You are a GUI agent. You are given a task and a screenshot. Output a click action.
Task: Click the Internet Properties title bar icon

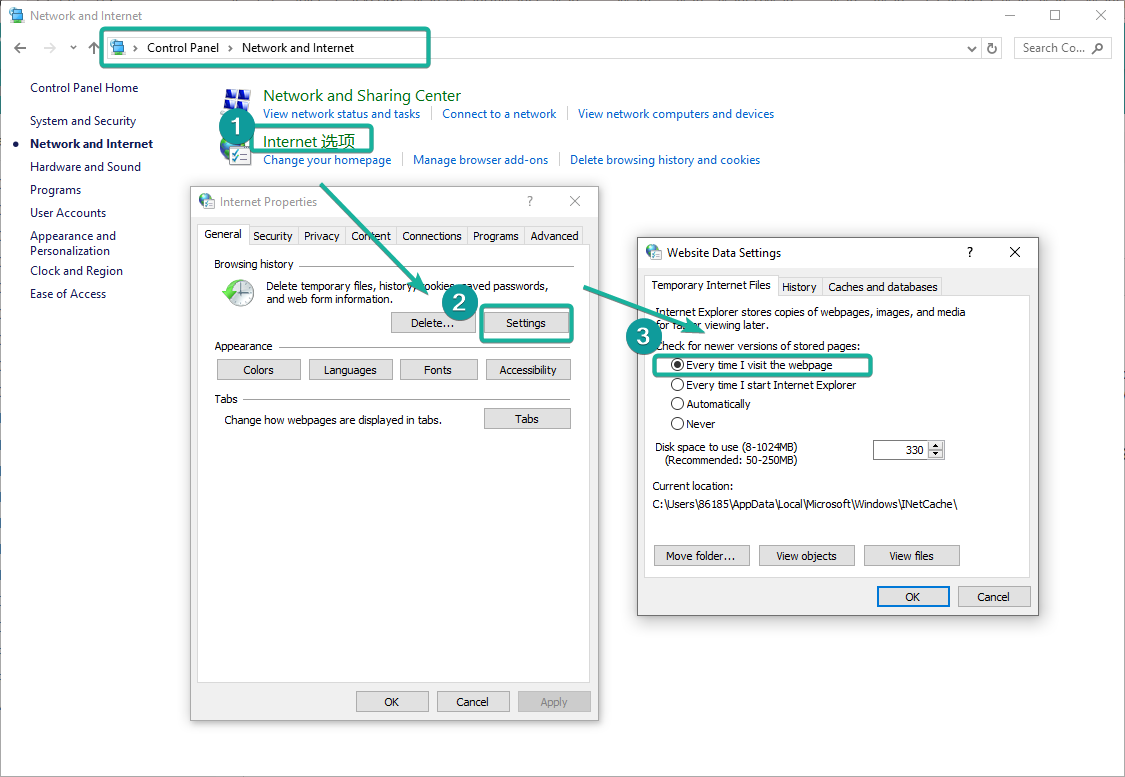click(207, 201)
